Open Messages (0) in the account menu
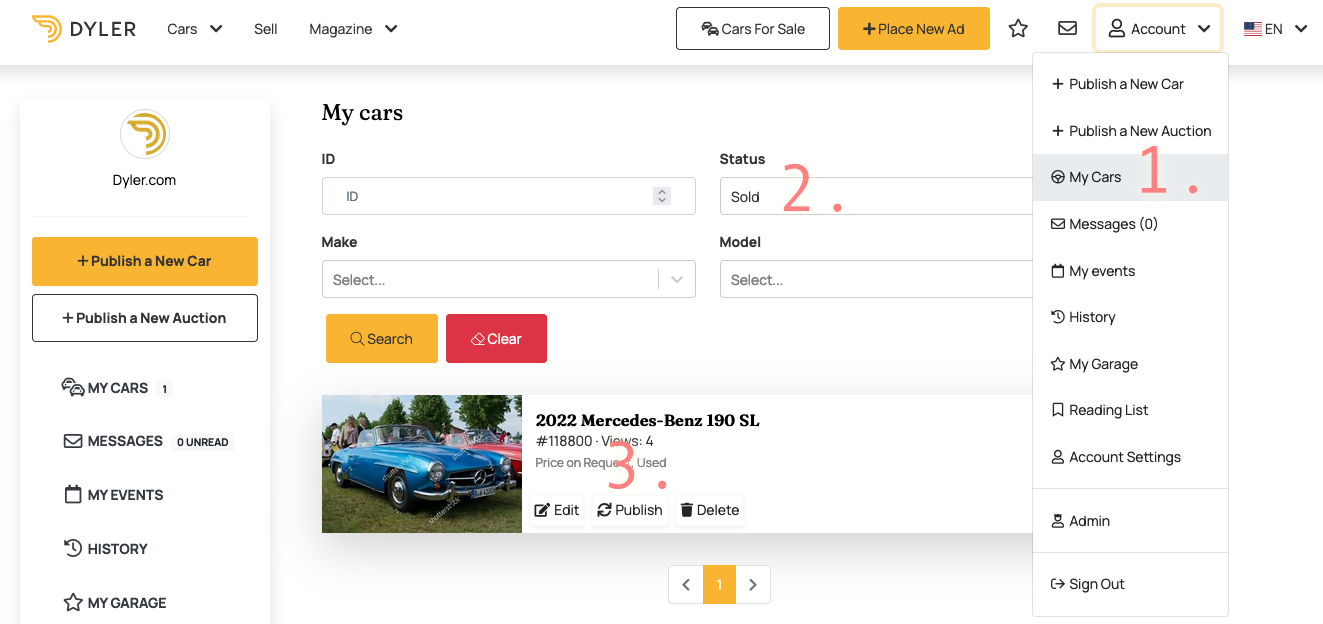 tap(1130, 224)
